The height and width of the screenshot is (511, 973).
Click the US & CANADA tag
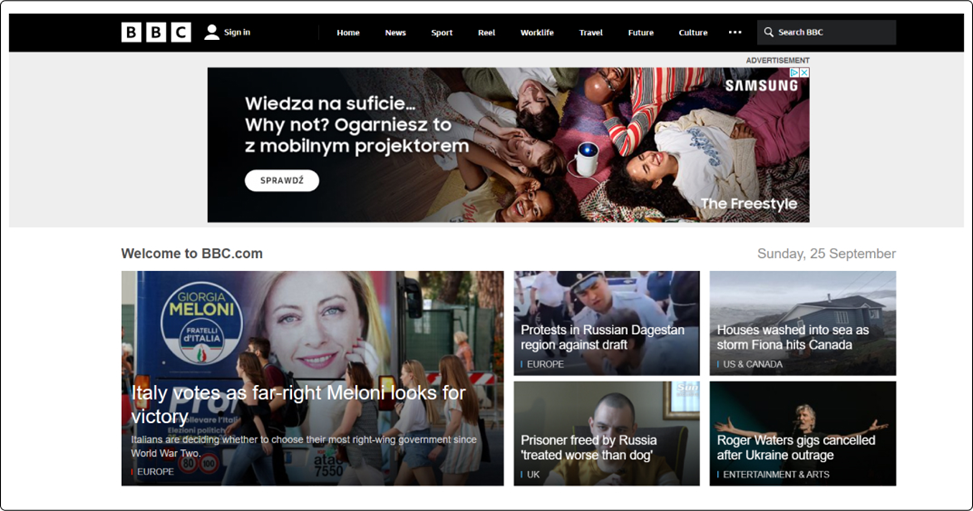tap(753, 364)
